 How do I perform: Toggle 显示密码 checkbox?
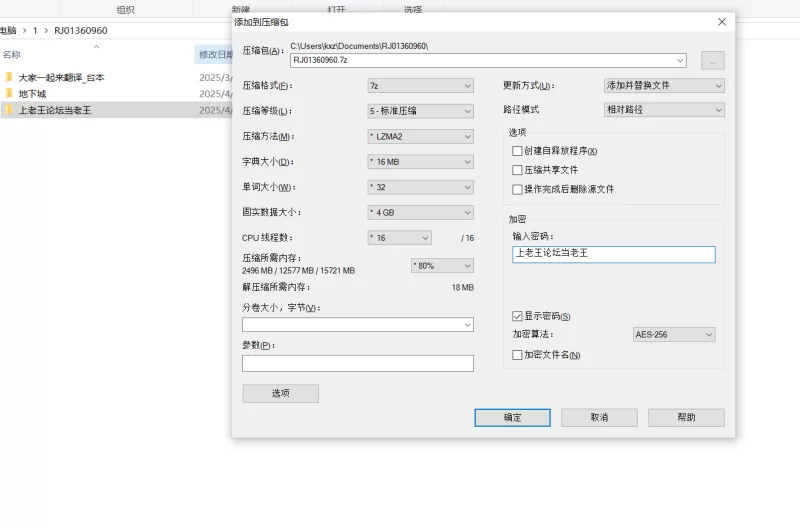tap(517, 316)
